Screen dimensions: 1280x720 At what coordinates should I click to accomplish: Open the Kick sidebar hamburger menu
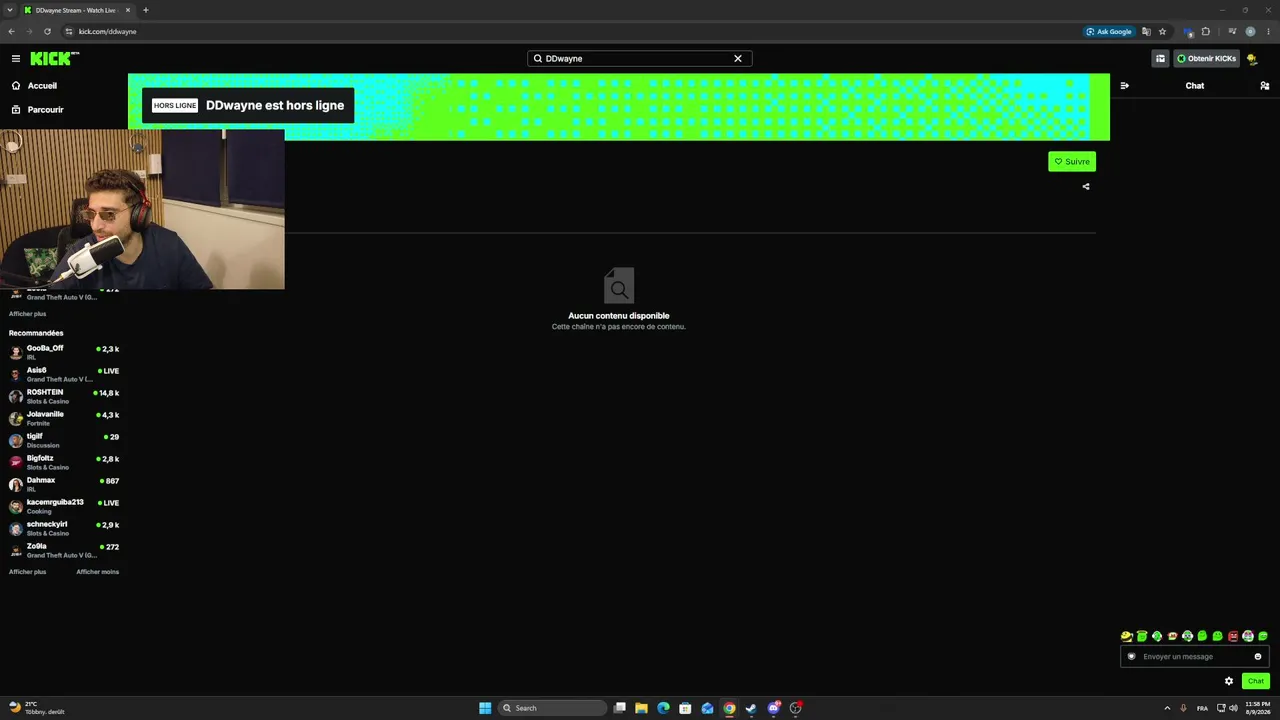(16, 59)
